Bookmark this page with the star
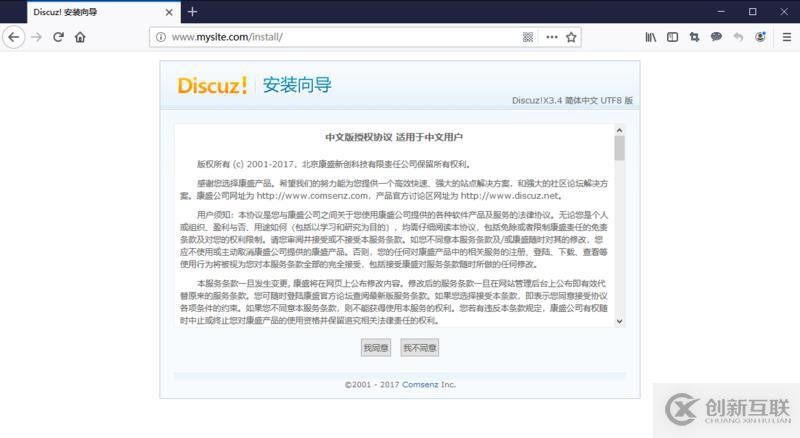 (571, 37)
